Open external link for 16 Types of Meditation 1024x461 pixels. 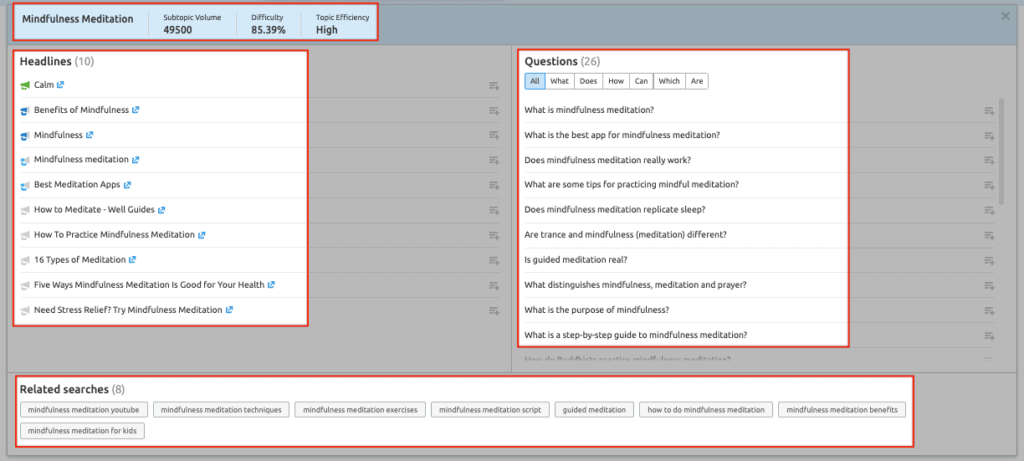tap(133, 260)
